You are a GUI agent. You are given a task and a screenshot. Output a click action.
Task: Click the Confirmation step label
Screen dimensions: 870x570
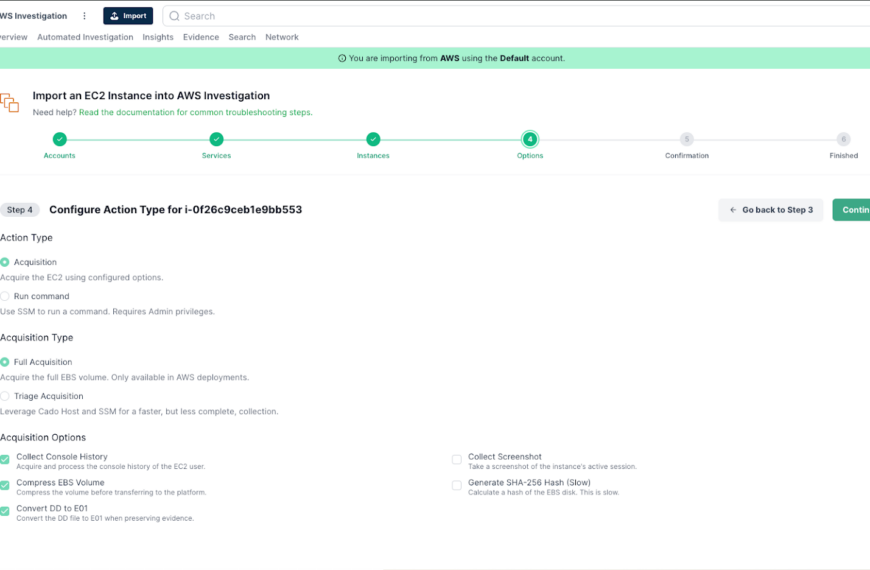coord(687,156)
